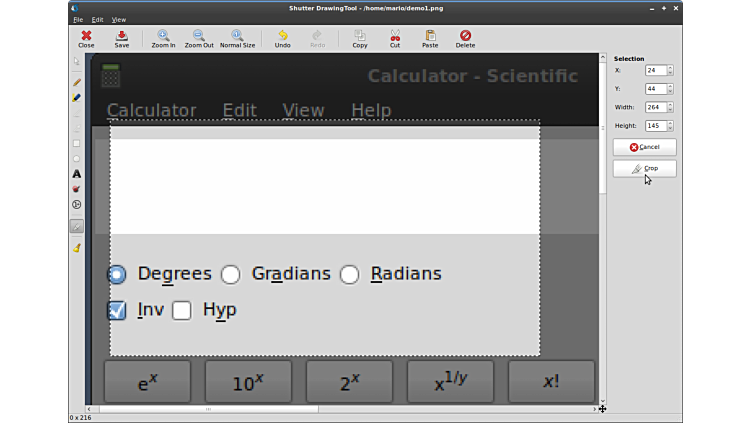Viewport: 752px width, 423px height.
Task: Pick the rectangle shape tool
Action: click(x=77, y=143)
